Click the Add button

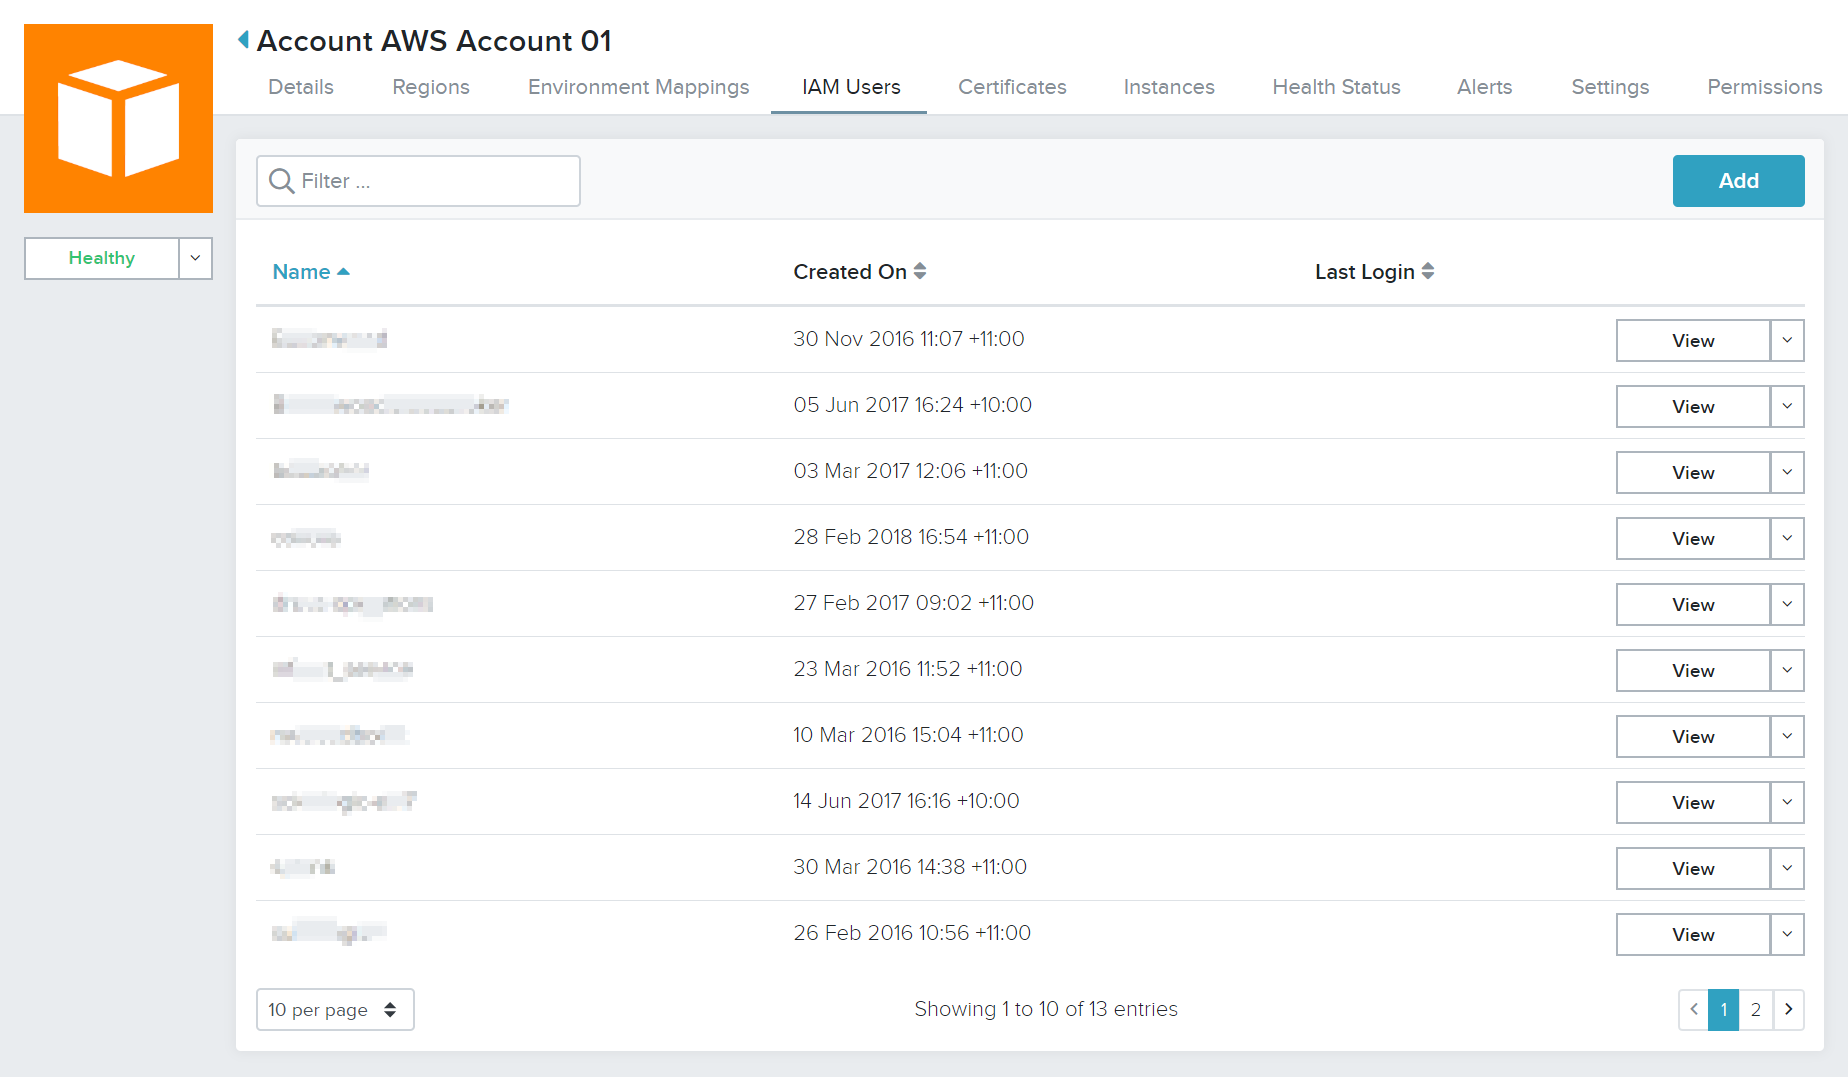[1738, 181]
